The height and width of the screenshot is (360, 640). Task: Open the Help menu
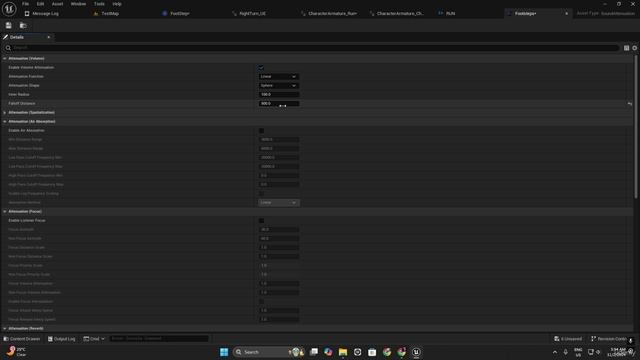[x=117, y=4]
